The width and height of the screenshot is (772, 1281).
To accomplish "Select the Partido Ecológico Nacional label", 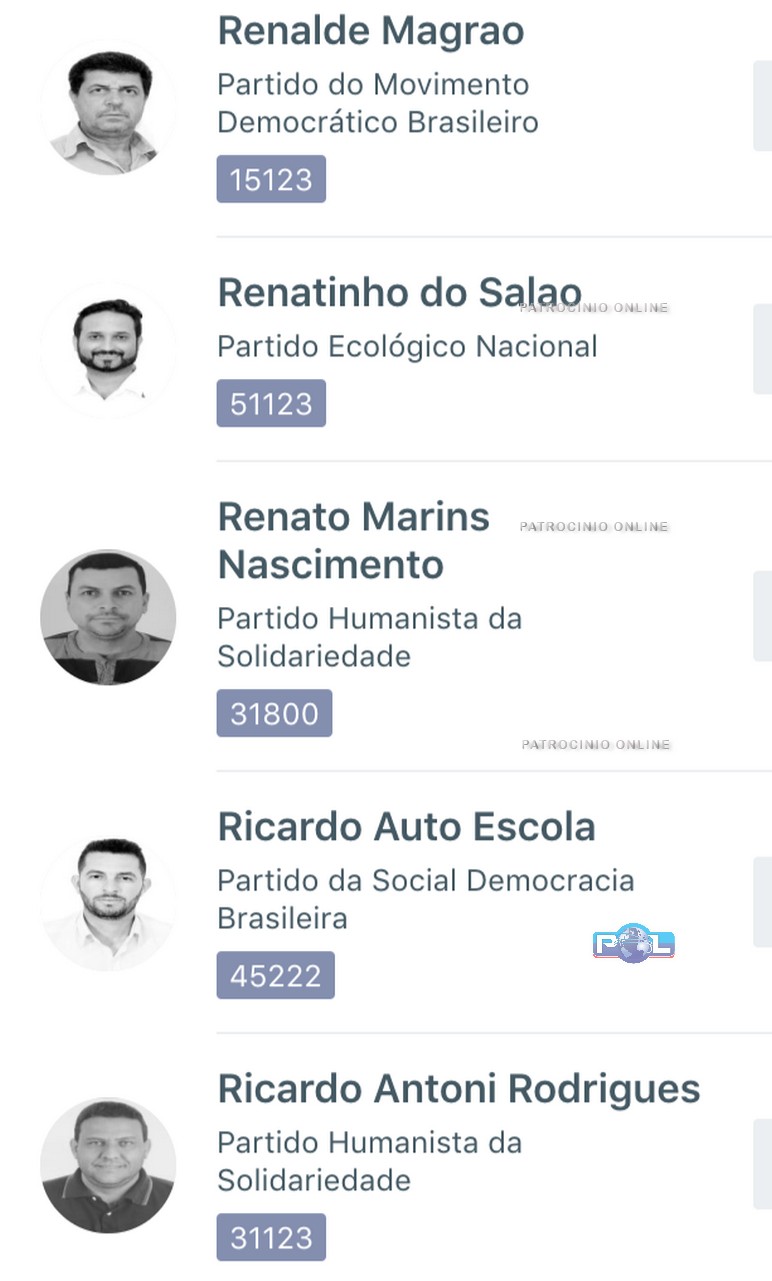I will coord(407,347).
